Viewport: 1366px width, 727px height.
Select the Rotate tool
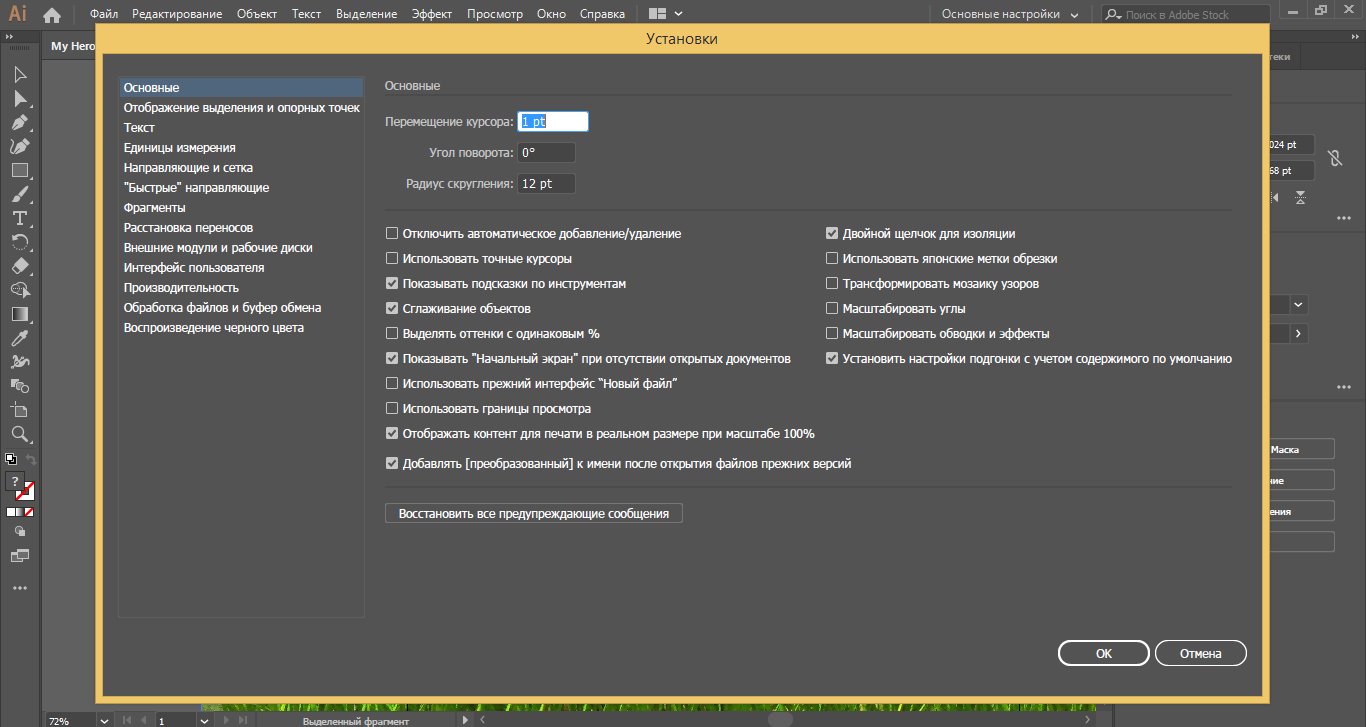tap(19, 242)
